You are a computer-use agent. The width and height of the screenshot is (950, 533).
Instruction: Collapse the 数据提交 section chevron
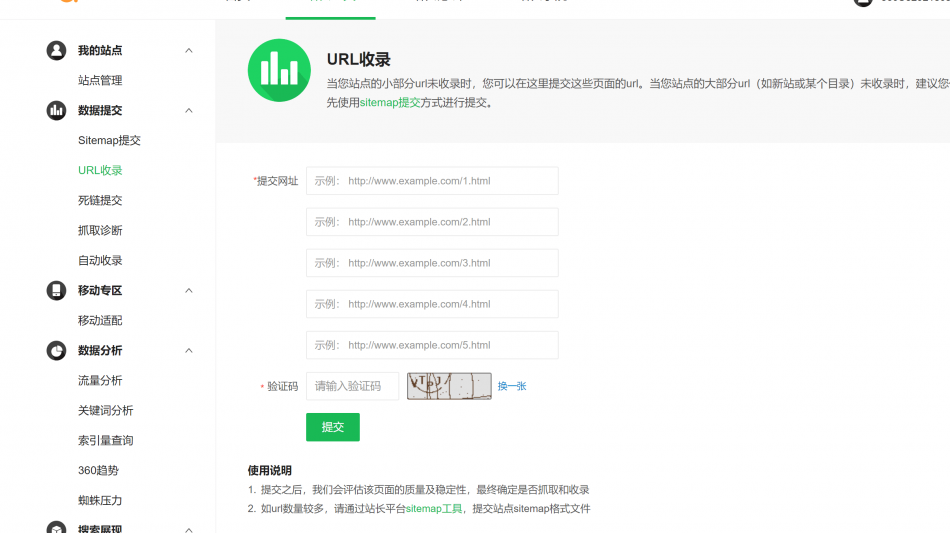pos(189,110)
